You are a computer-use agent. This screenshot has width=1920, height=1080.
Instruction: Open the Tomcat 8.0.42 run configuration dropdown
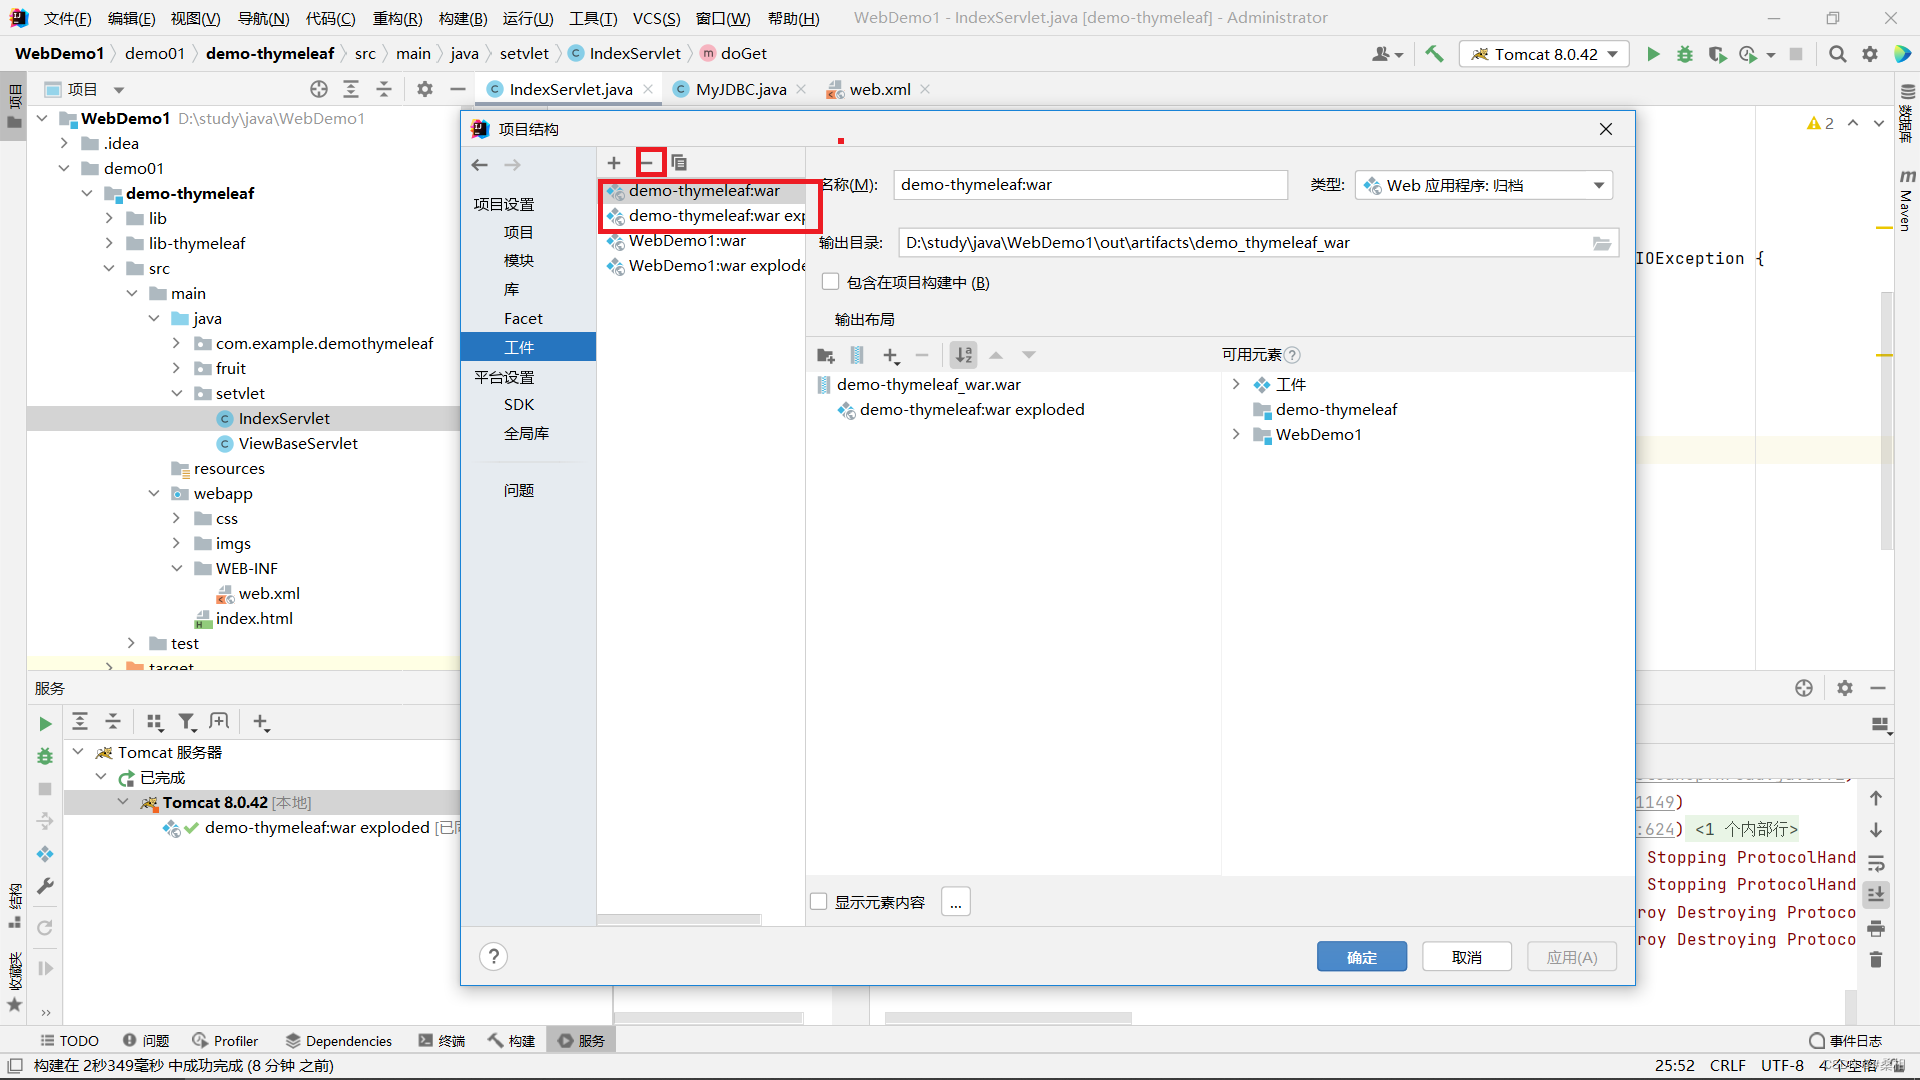tap(1544, 54)
